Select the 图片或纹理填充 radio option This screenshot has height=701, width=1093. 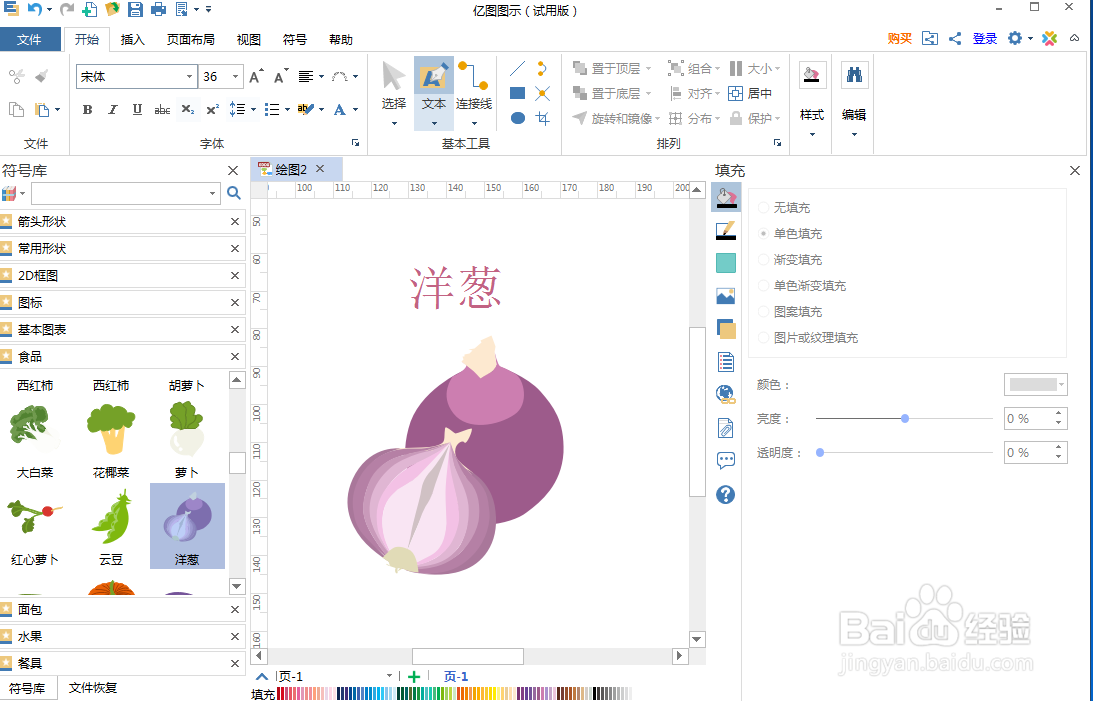tap(764, 338)
